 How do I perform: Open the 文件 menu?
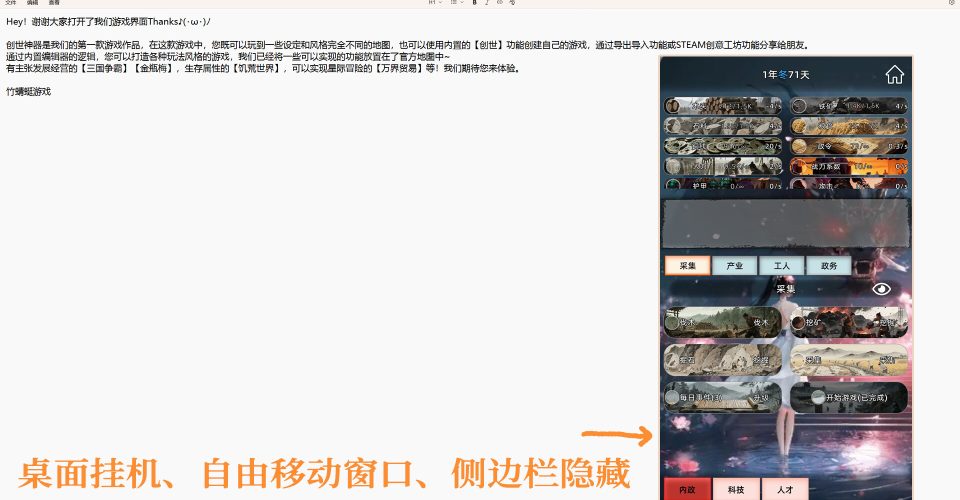(x=11, y=3)
